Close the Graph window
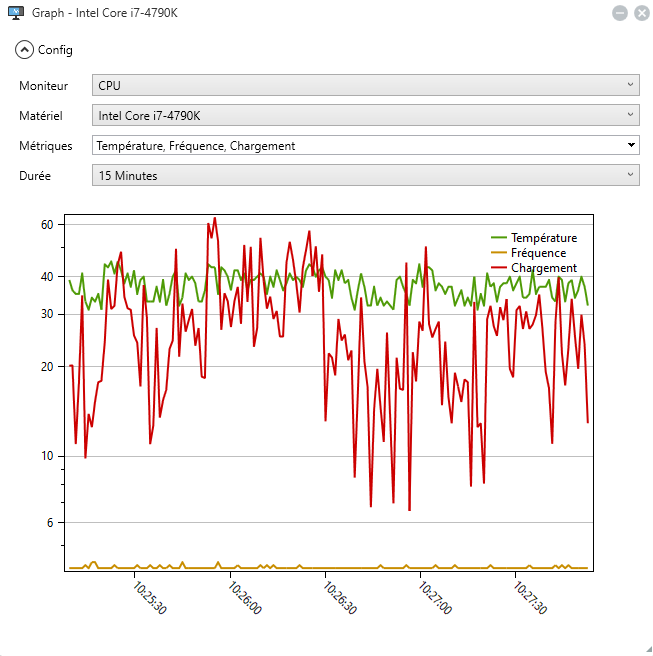The image size is (653, 656). coord(642,13)
